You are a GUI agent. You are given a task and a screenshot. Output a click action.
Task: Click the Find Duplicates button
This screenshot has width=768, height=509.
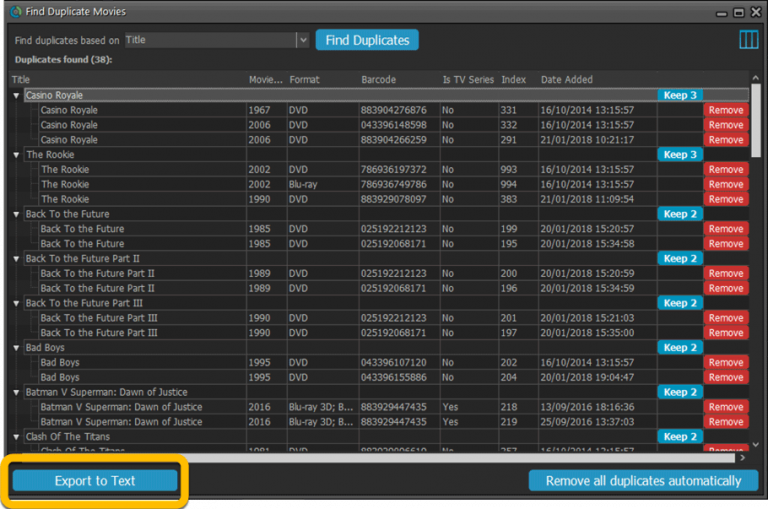point(367,40)
